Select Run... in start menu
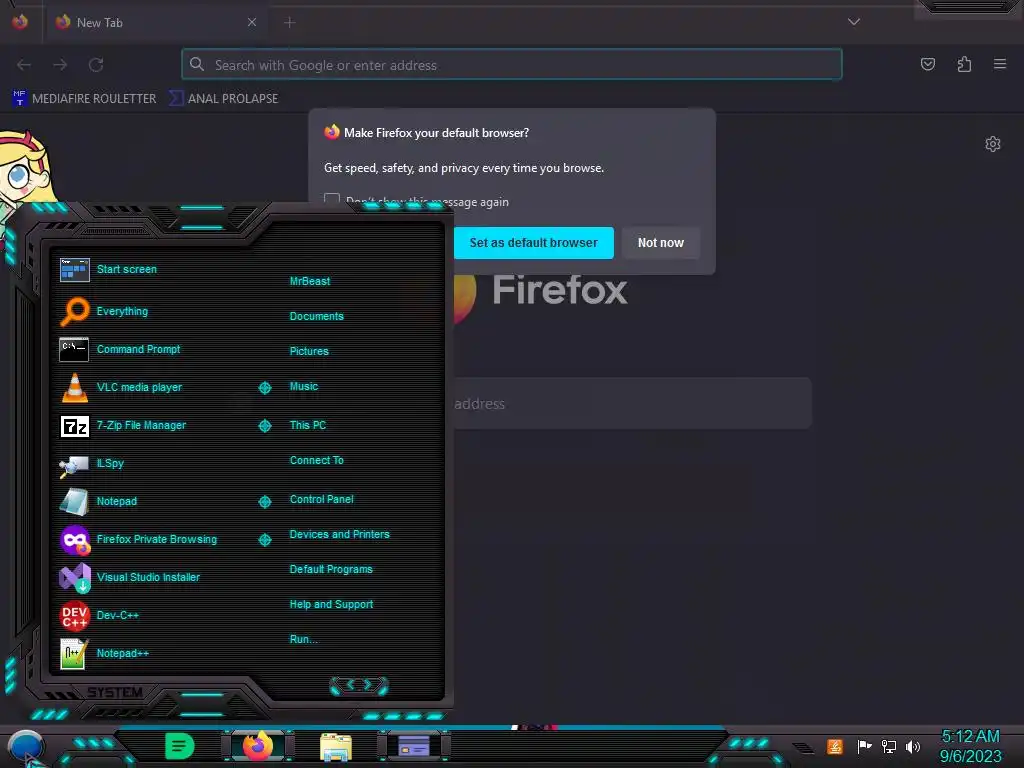 (303, 639)
